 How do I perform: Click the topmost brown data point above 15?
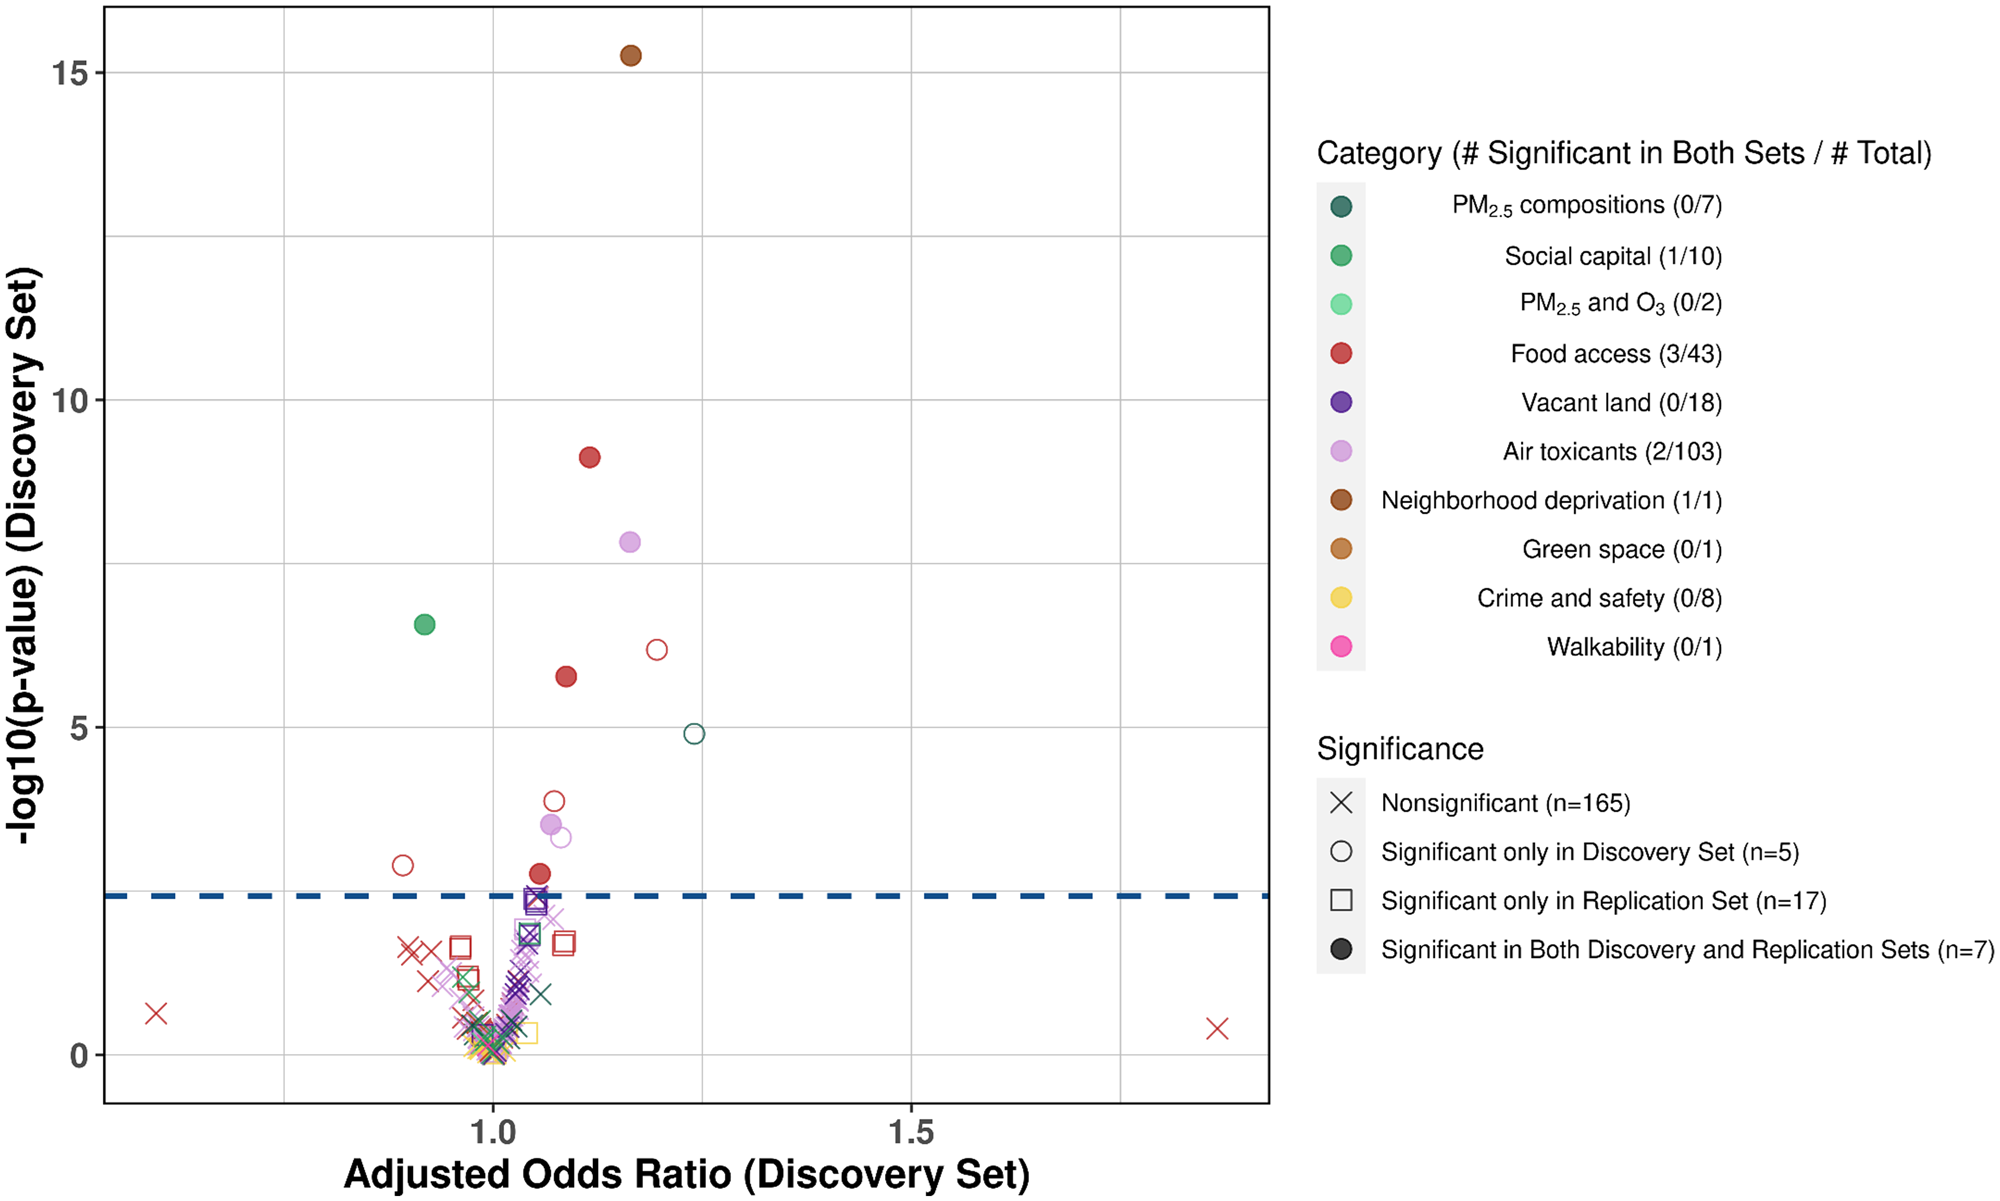[x=630, y=56]
